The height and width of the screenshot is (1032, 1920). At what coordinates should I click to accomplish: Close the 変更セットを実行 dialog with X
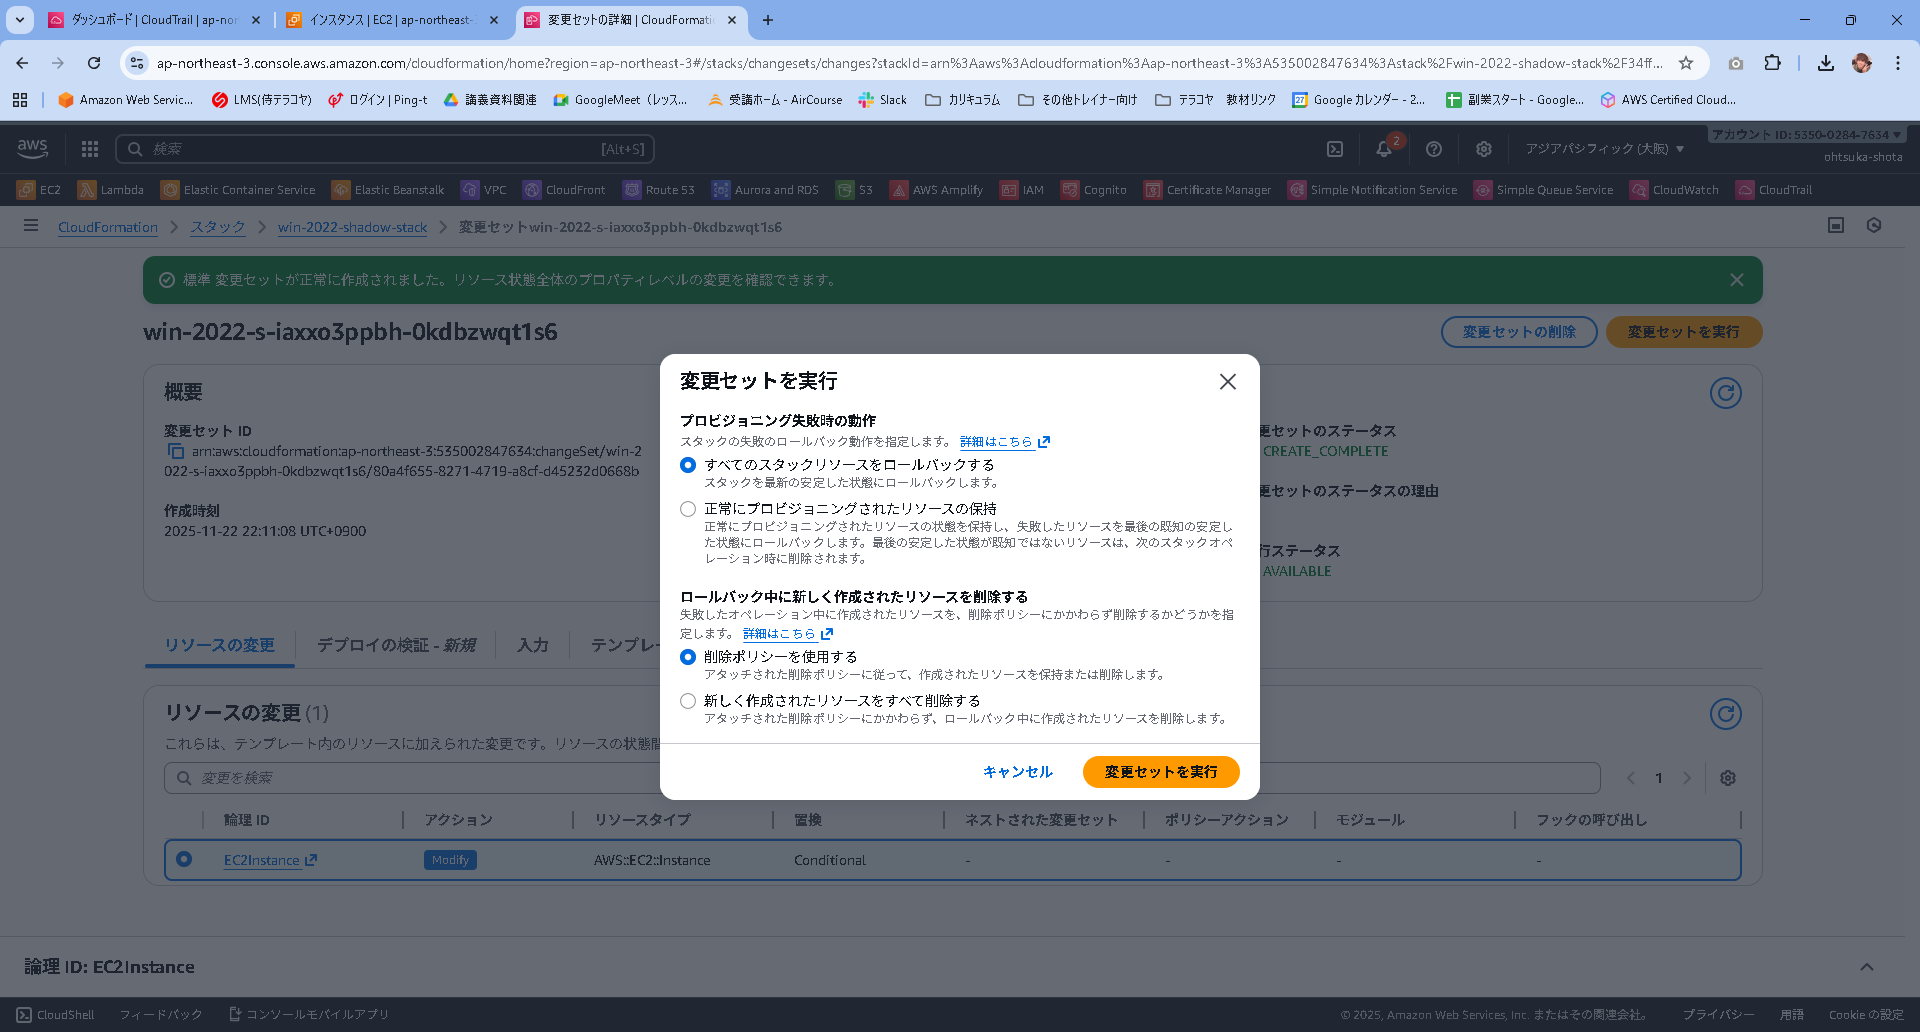click(1228, 382)
